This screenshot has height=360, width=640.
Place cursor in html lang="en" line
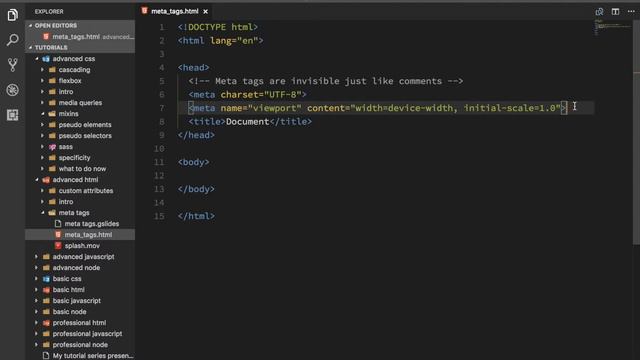(220, 40)
